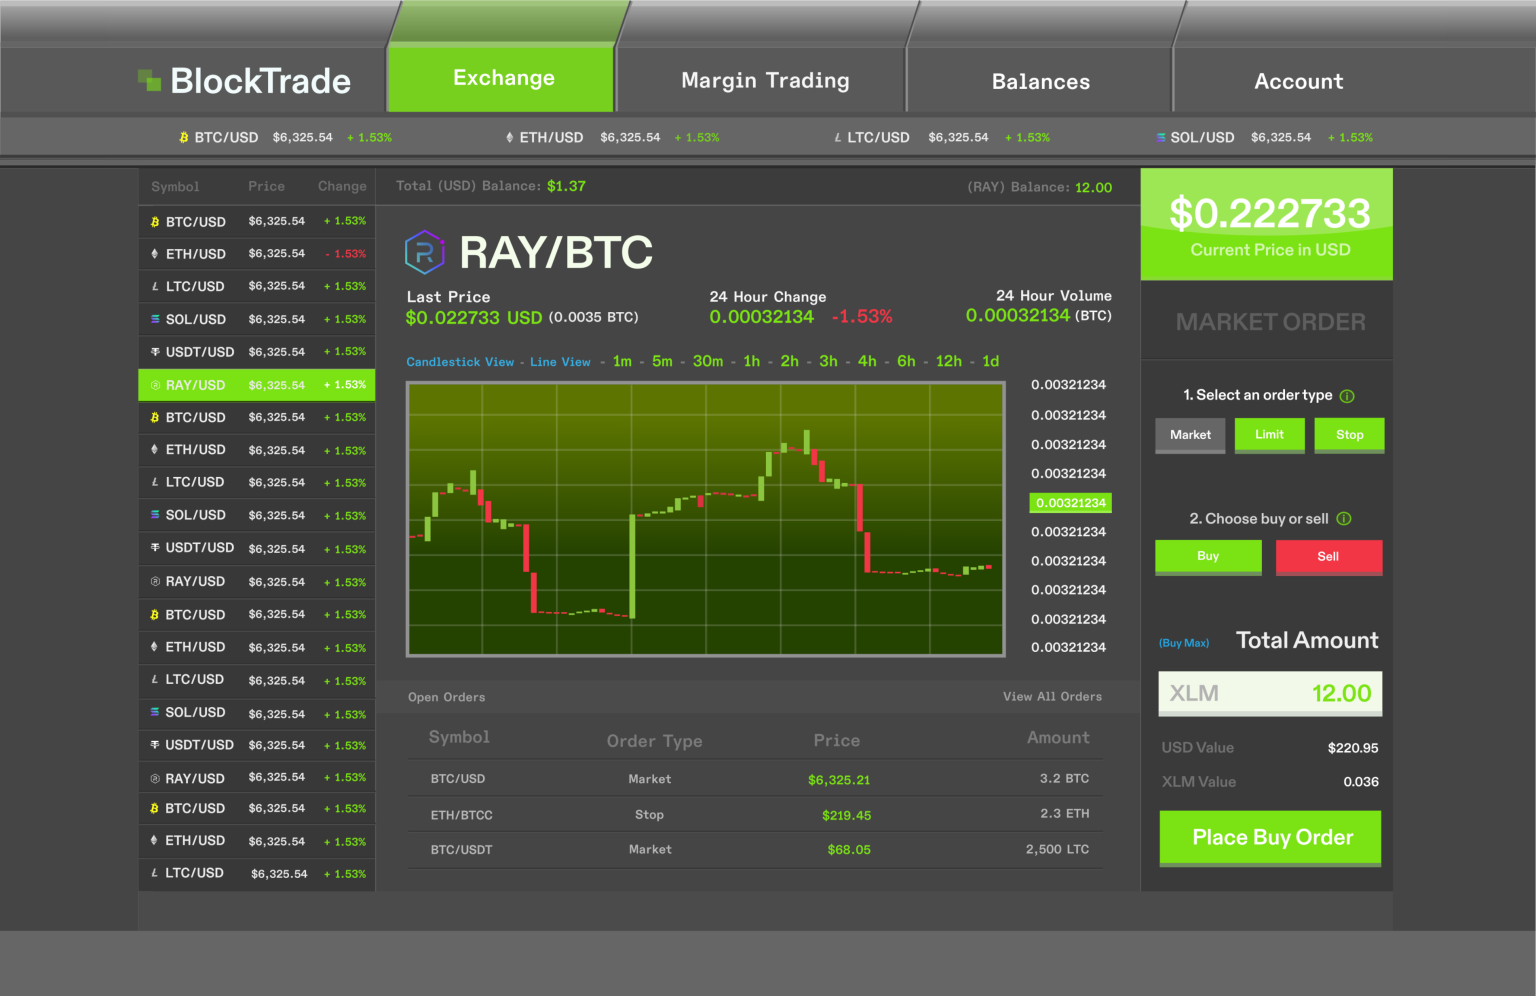Switch chart to Line View
The image size is (1536, 996).
click(560, 362)
